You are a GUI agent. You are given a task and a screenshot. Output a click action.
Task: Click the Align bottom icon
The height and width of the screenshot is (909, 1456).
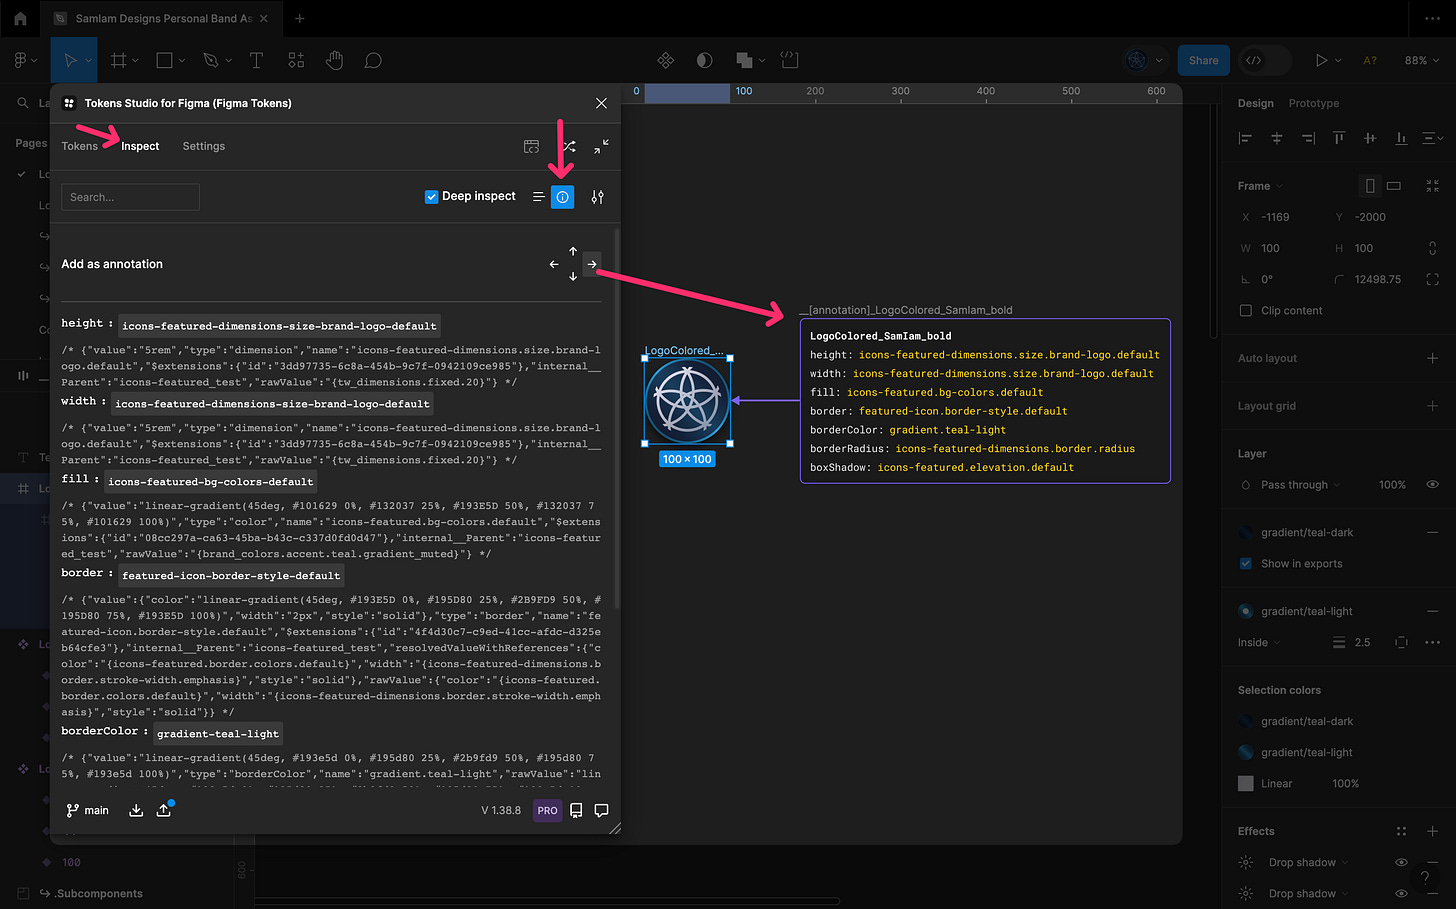tap(1401, 138)
